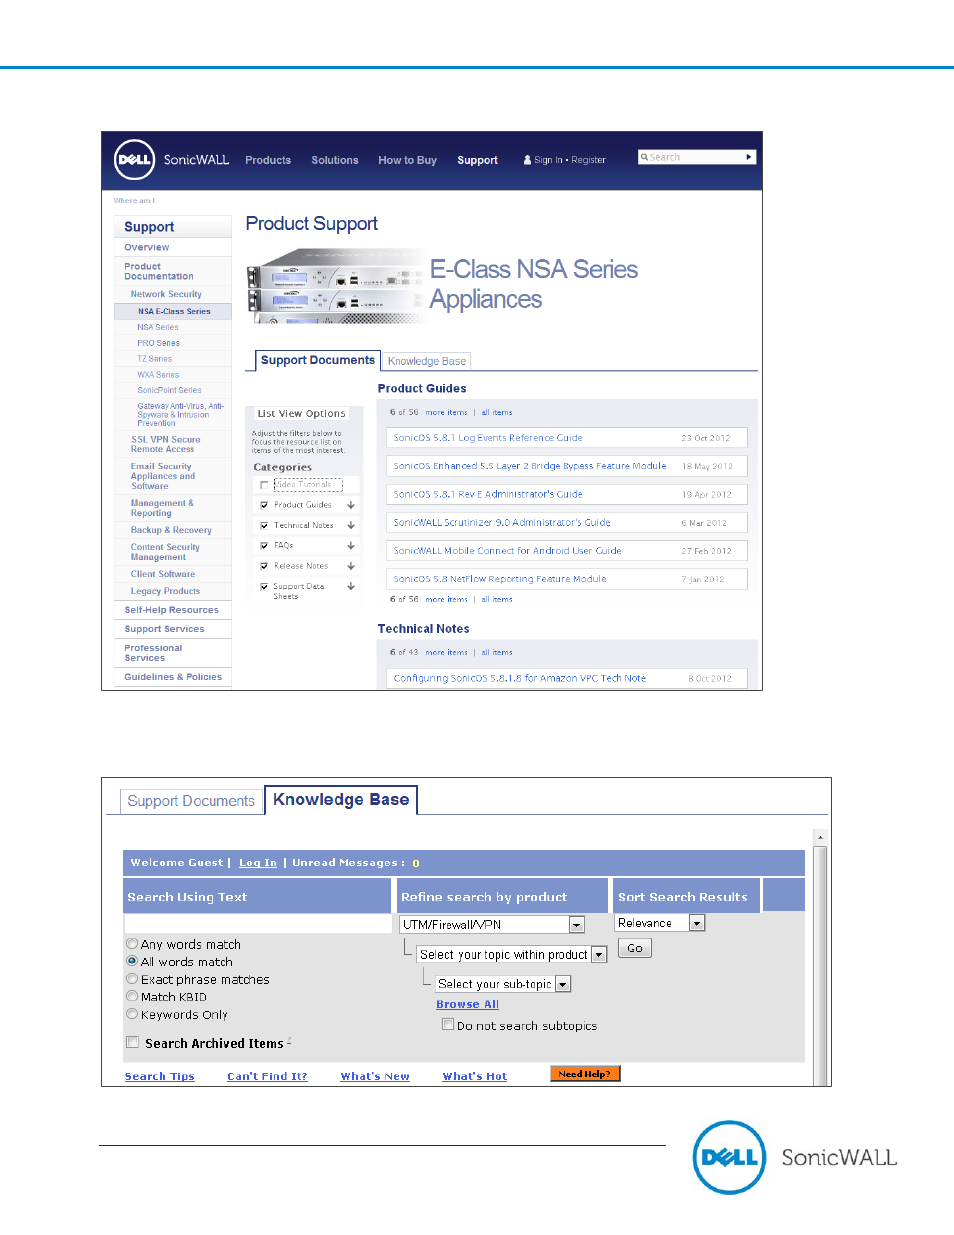
Task: Open the Select your sub-topic dropdown
Action: click(x=502, y=984)
